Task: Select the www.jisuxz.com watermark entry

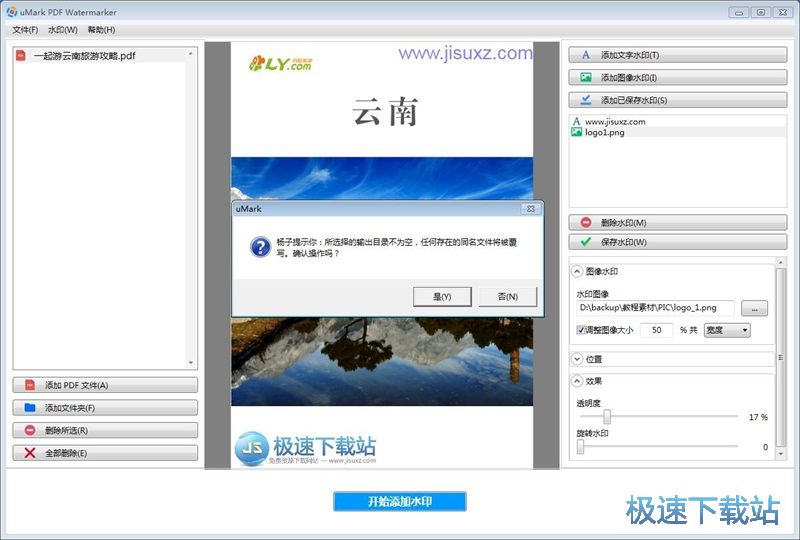Action: [x=678, y=121]
